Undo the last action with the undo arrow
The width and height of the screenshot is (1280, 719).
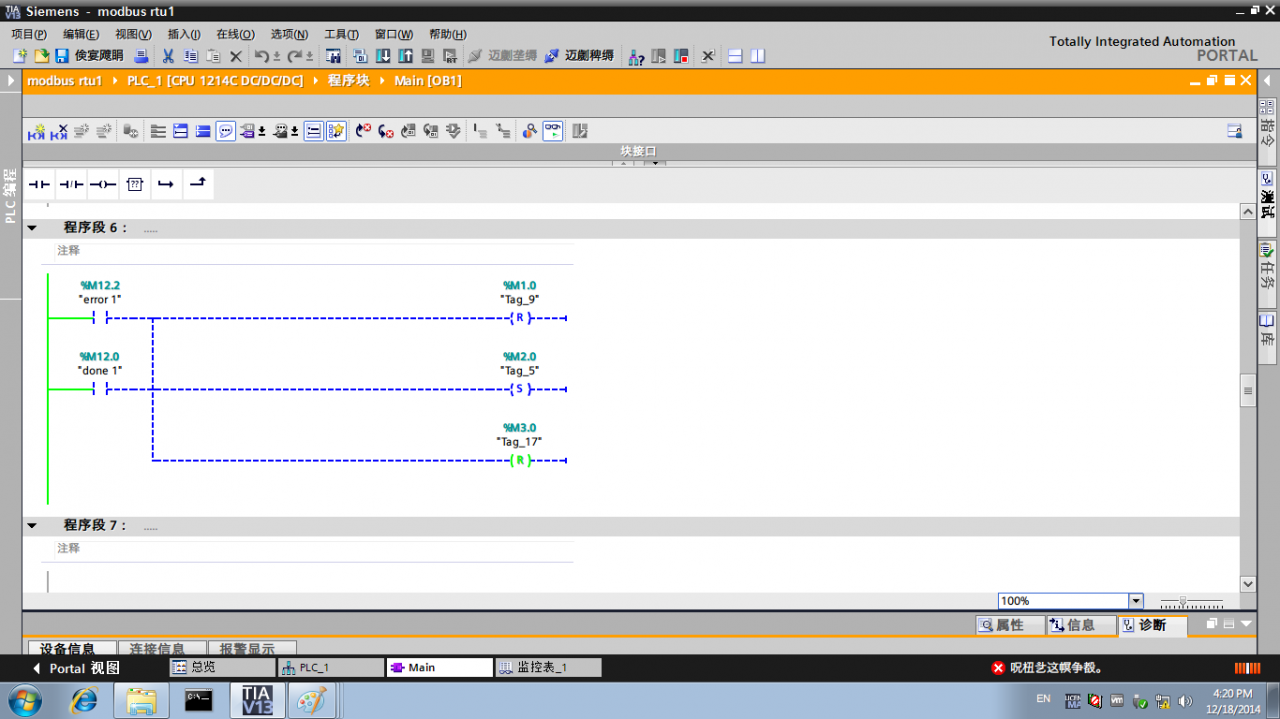261,56
